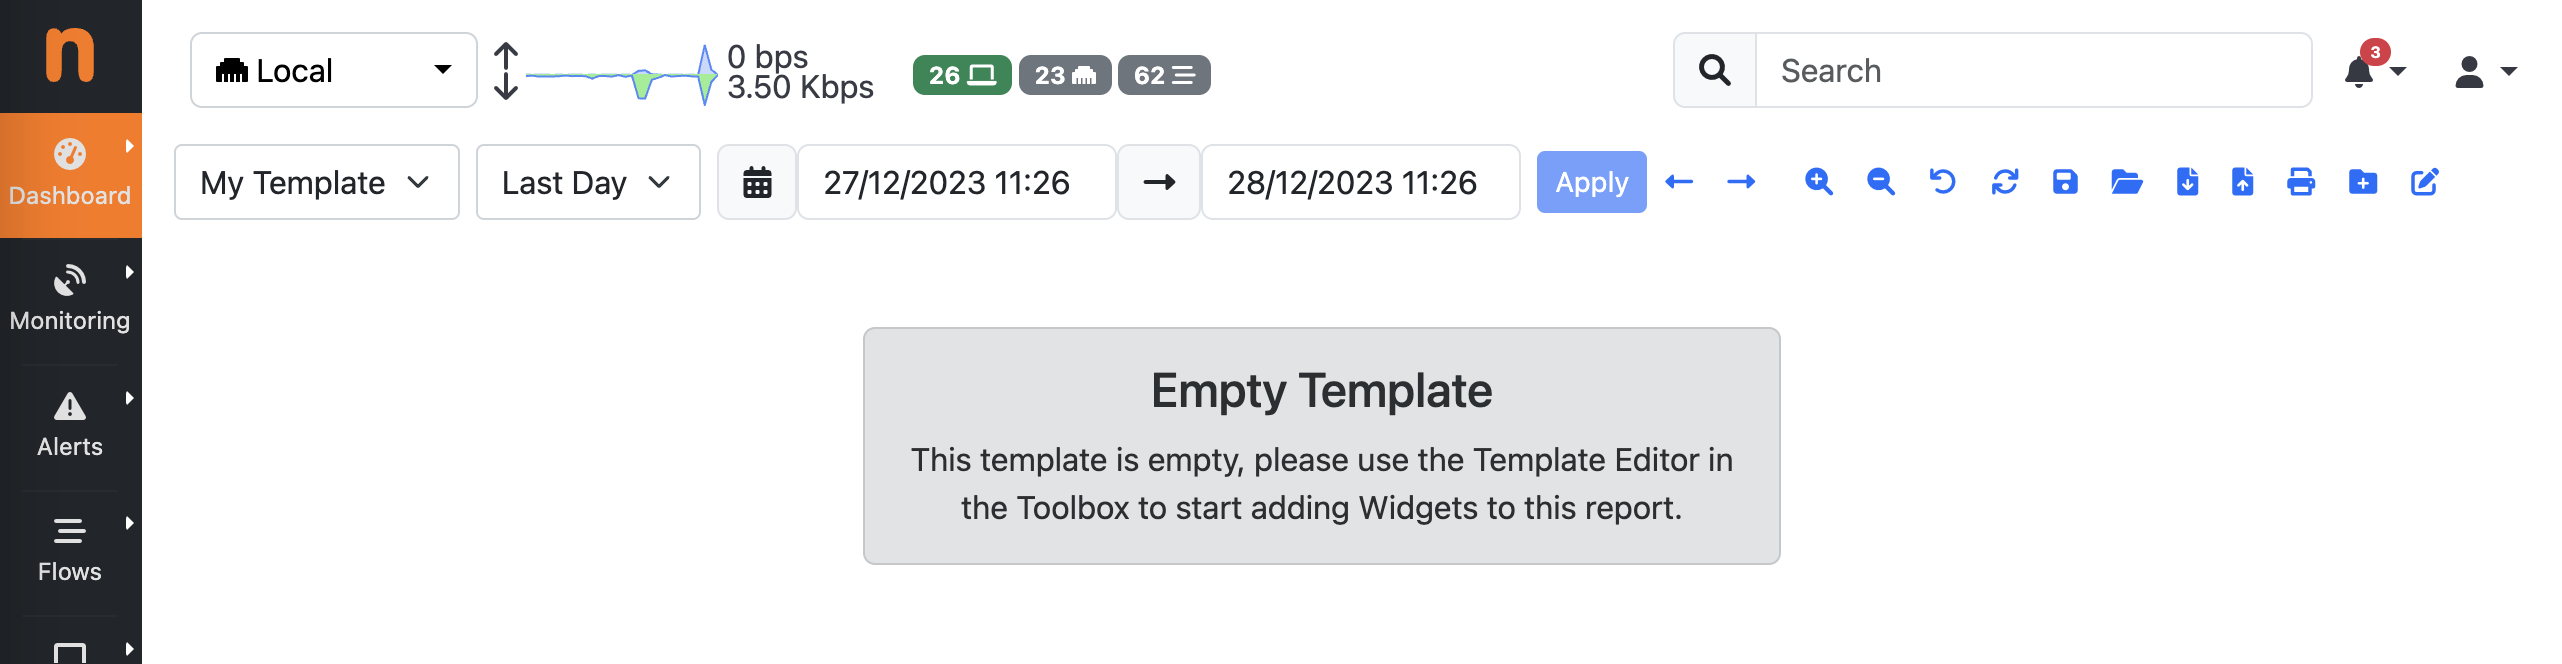
Task: Open the Local interface selector
Action: 333,70
